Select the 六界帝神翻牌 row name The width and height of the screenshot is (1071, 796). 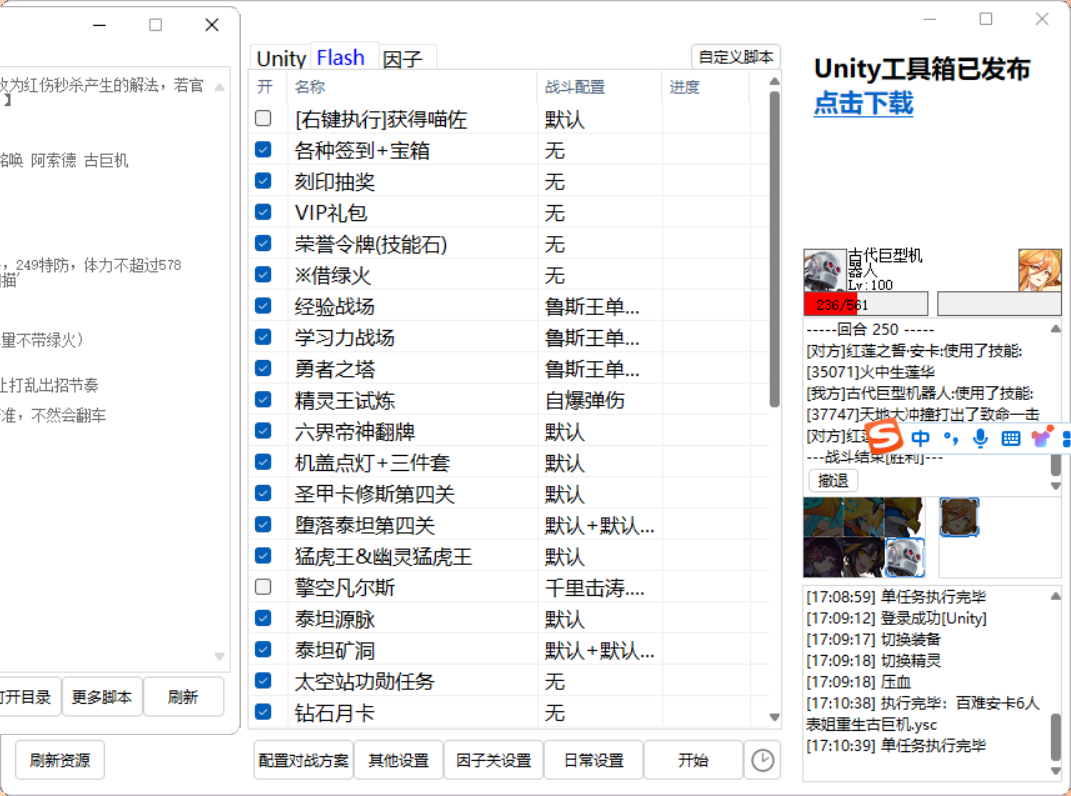(x=354, y=432)
